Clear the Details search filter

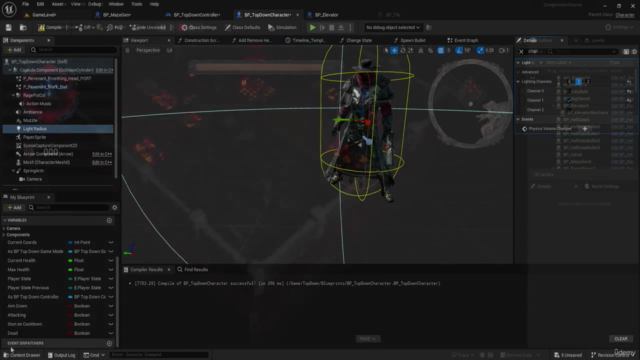(521, 51)
